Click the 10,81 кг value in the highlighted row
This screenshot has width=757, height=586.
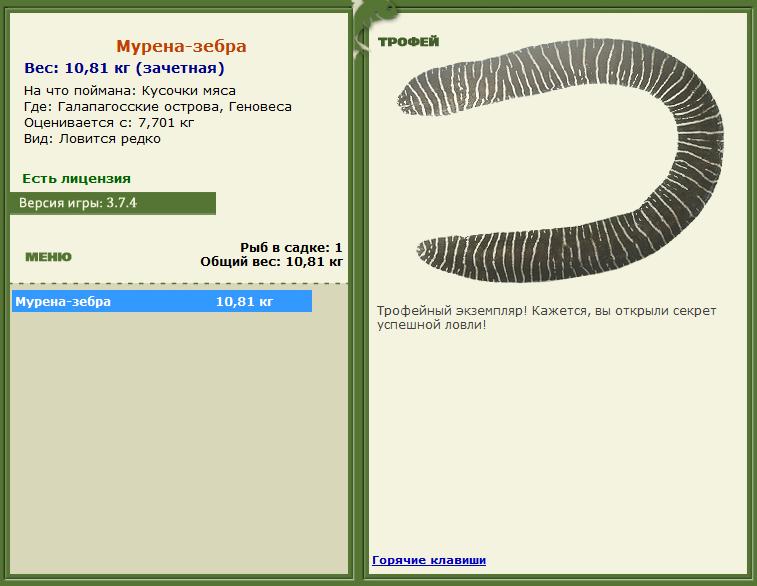click(244, 301)
